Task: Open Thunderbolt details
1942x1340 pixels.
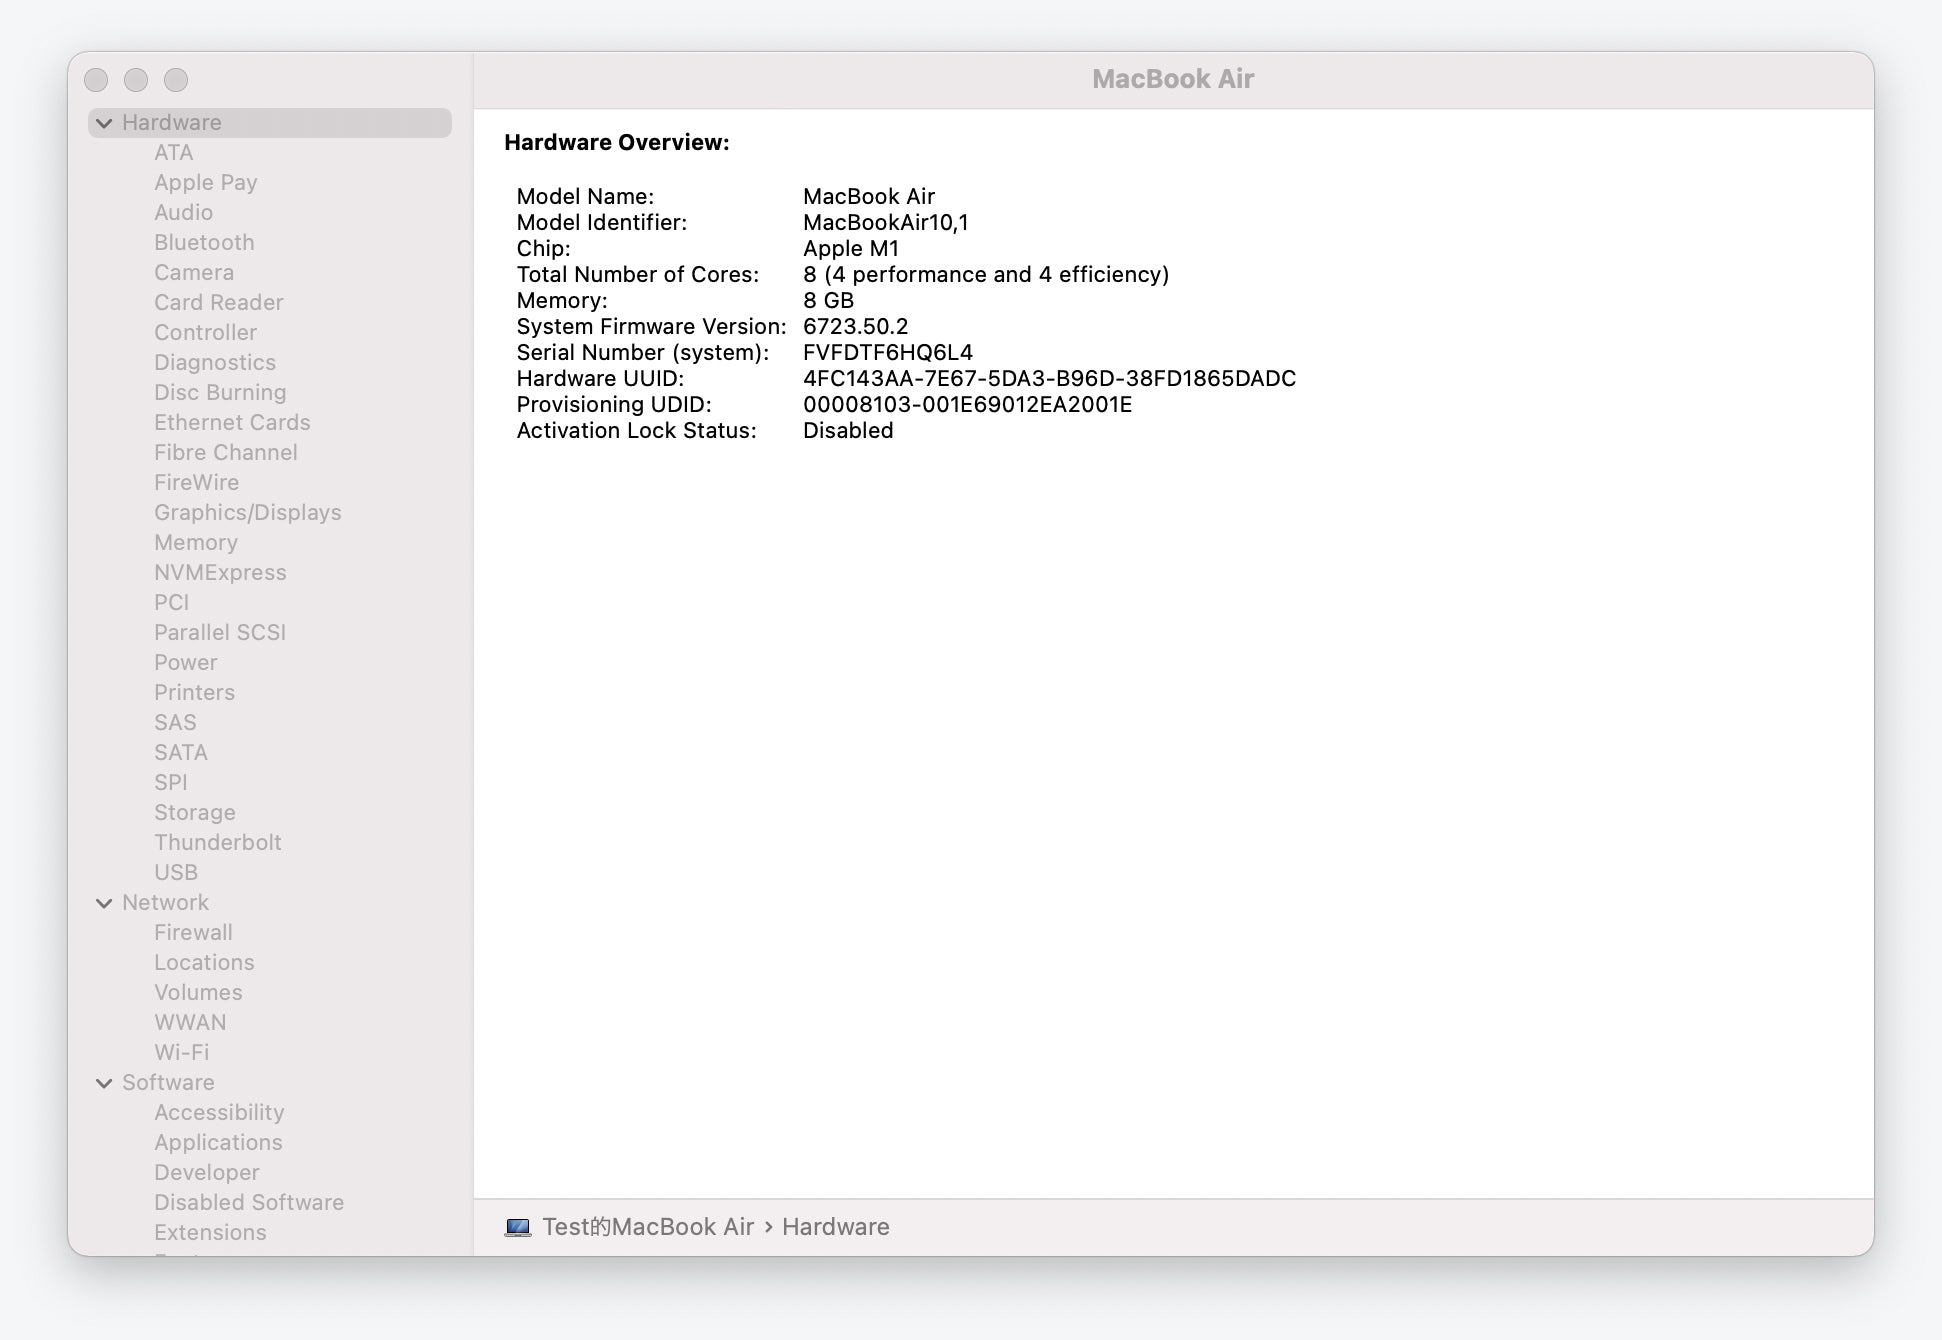Action: pyautogui.click(x=218, y=843)
